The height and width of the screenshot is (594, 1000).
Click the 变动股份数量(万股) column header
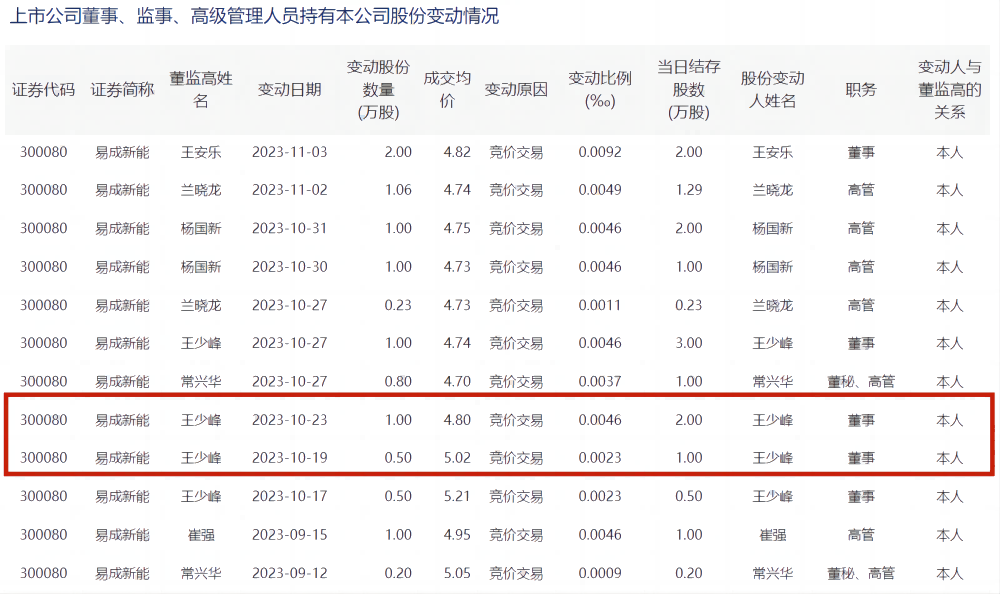[378, 90]
